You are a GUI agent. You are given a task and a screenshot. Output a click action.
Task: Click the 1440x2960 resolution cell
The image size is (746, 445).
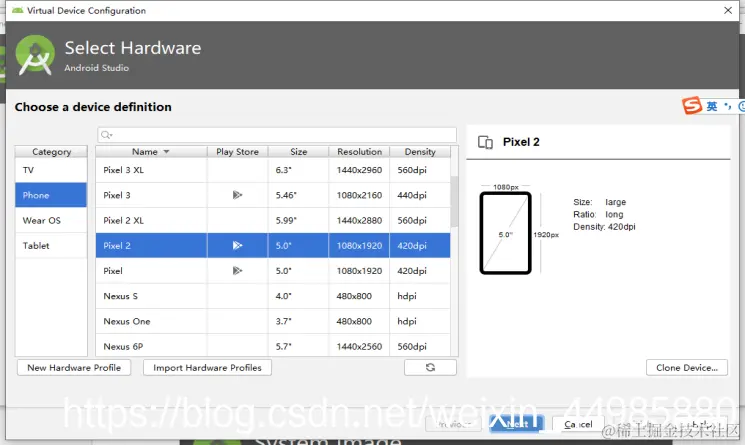[359, 170]
